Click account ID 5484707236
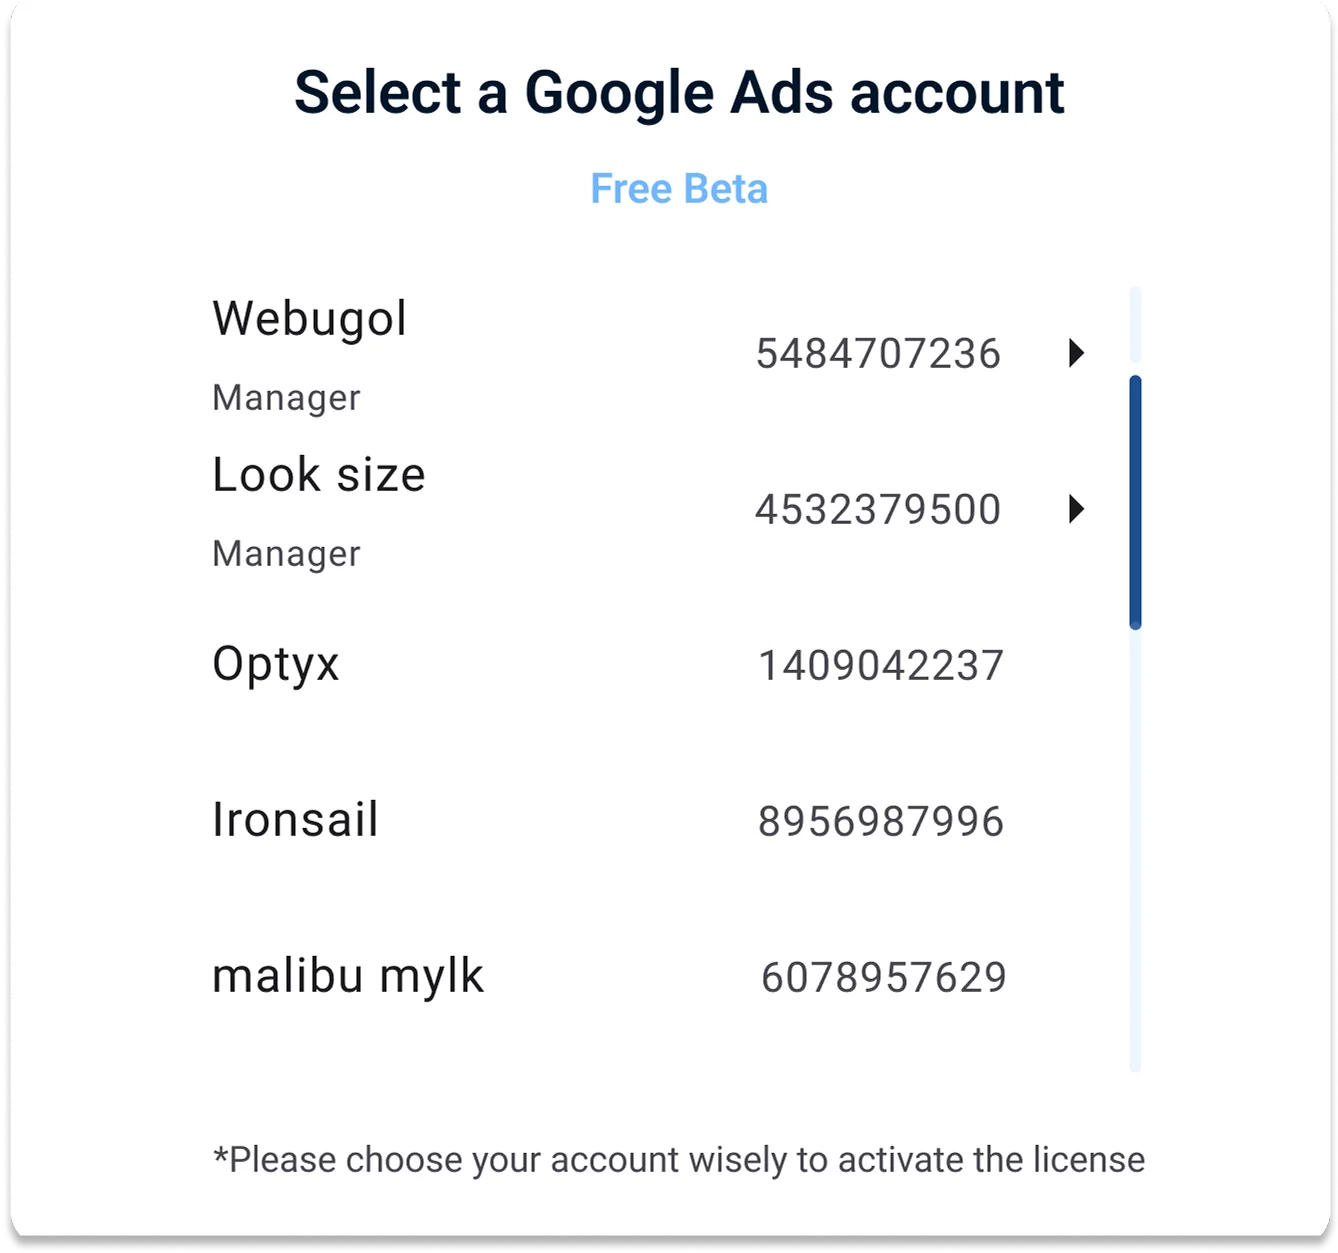 878,354
